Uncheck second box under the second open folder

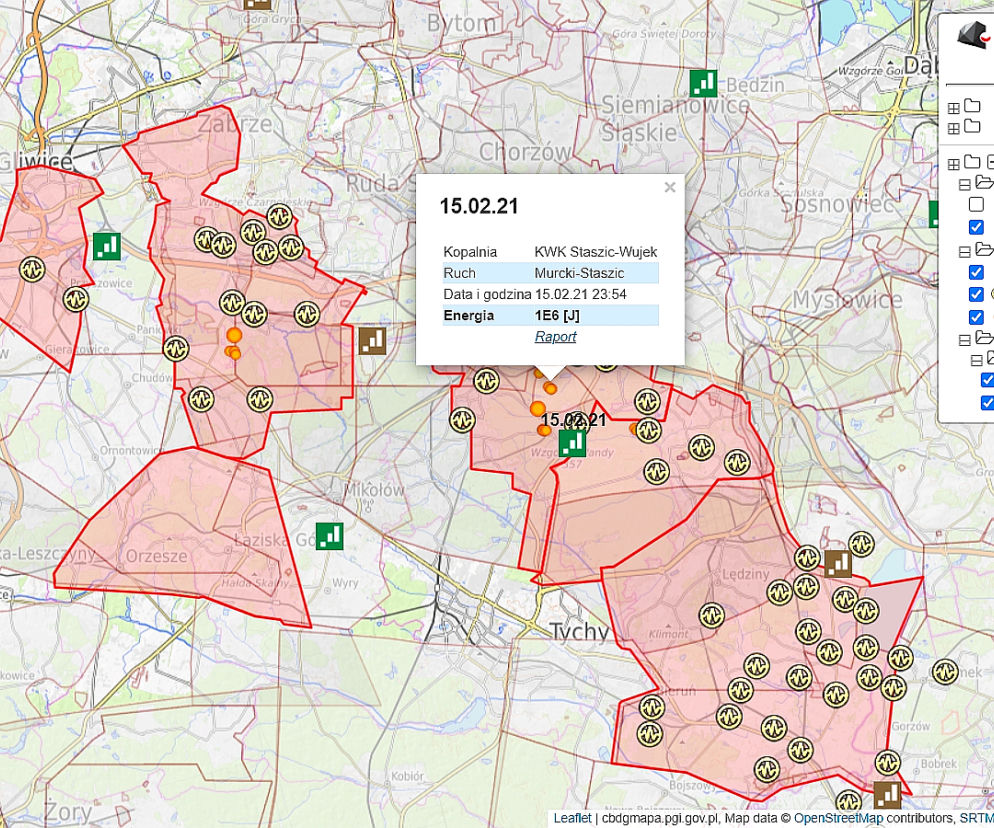pos(976,294)
